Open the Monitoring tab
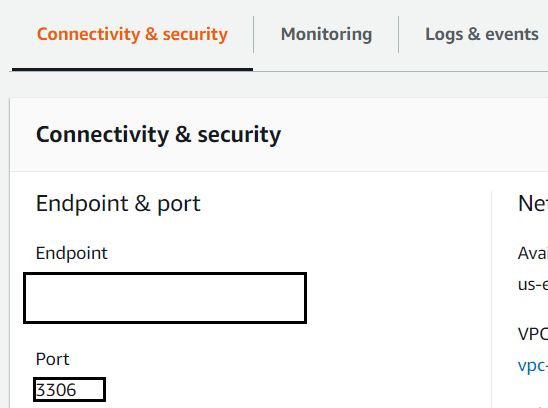Screen dimensions: 548x408 [326, 35]
